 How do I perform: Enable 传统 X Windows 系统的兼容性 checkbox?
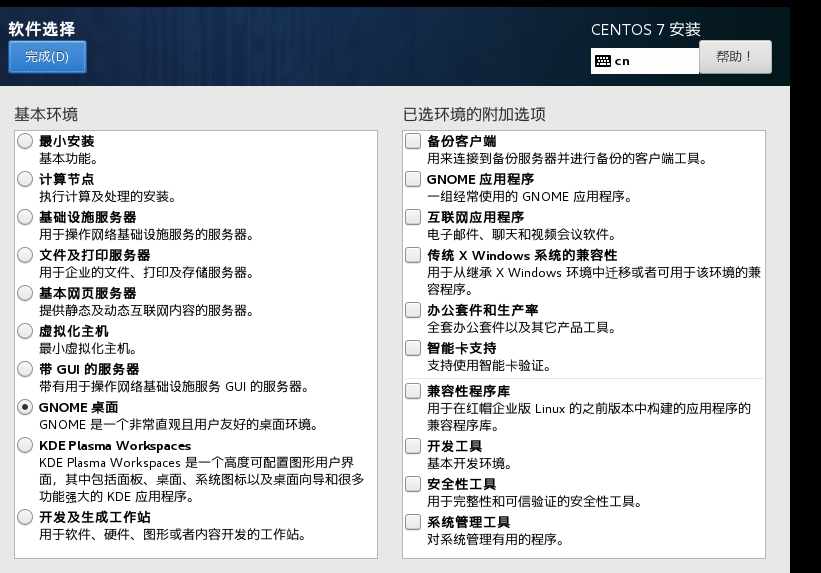coord(413,255)
